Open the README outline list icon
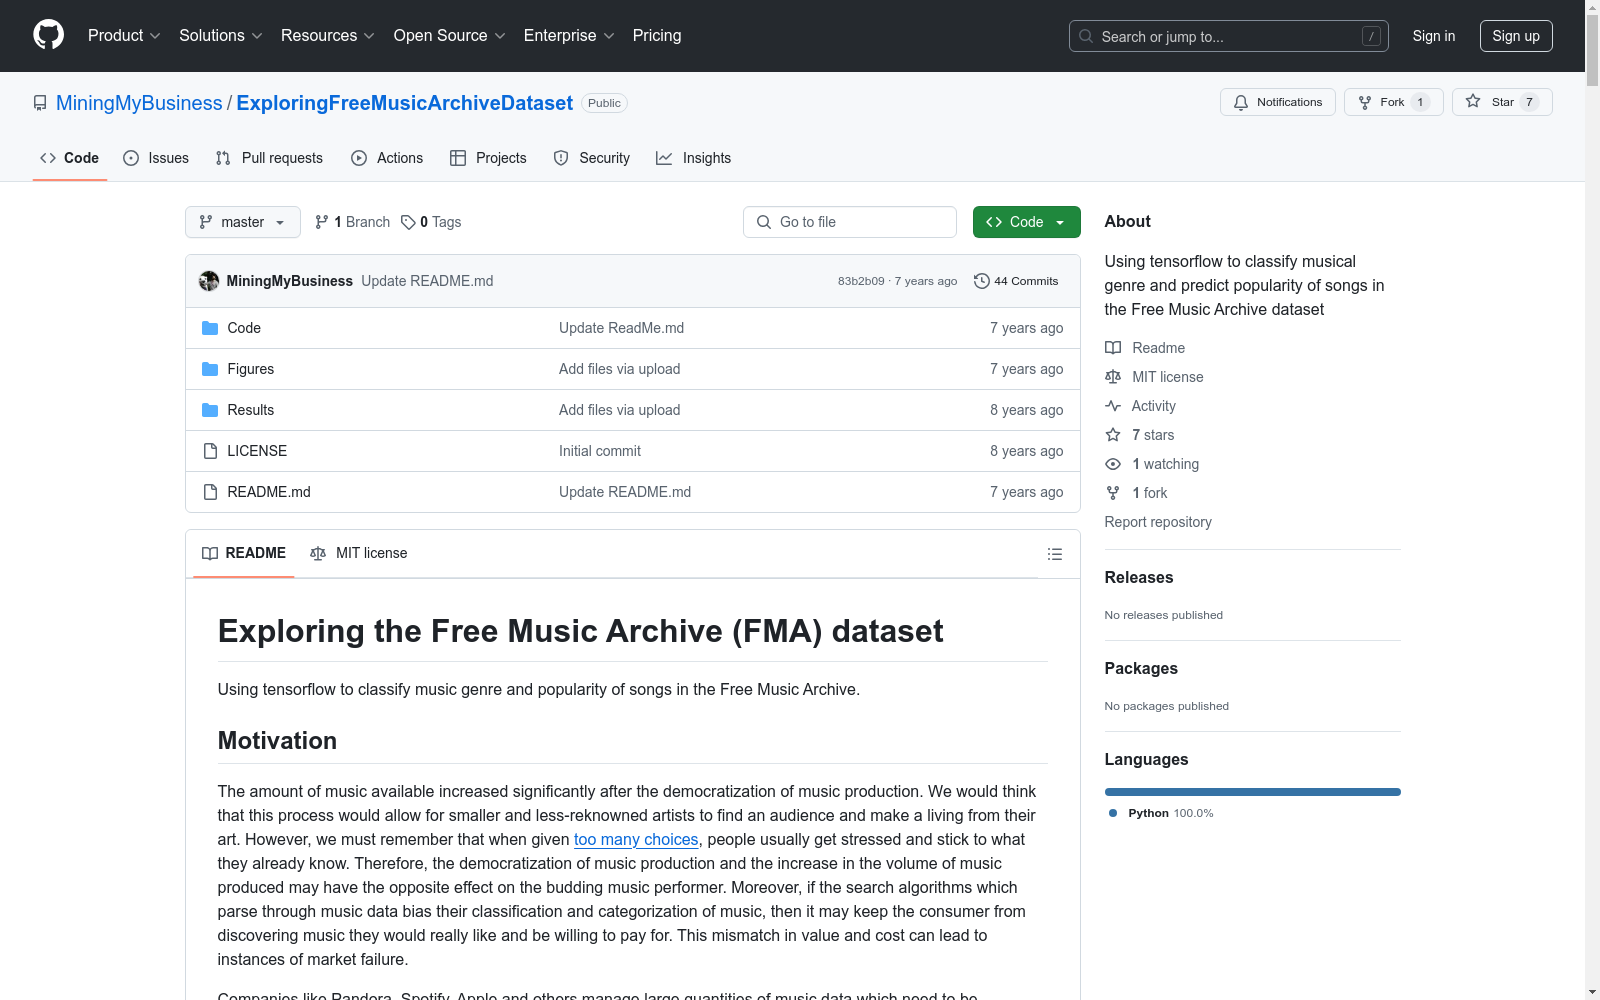Image resolution: width=1600 pixels, height=1000 pixels. coord(1054,554)
